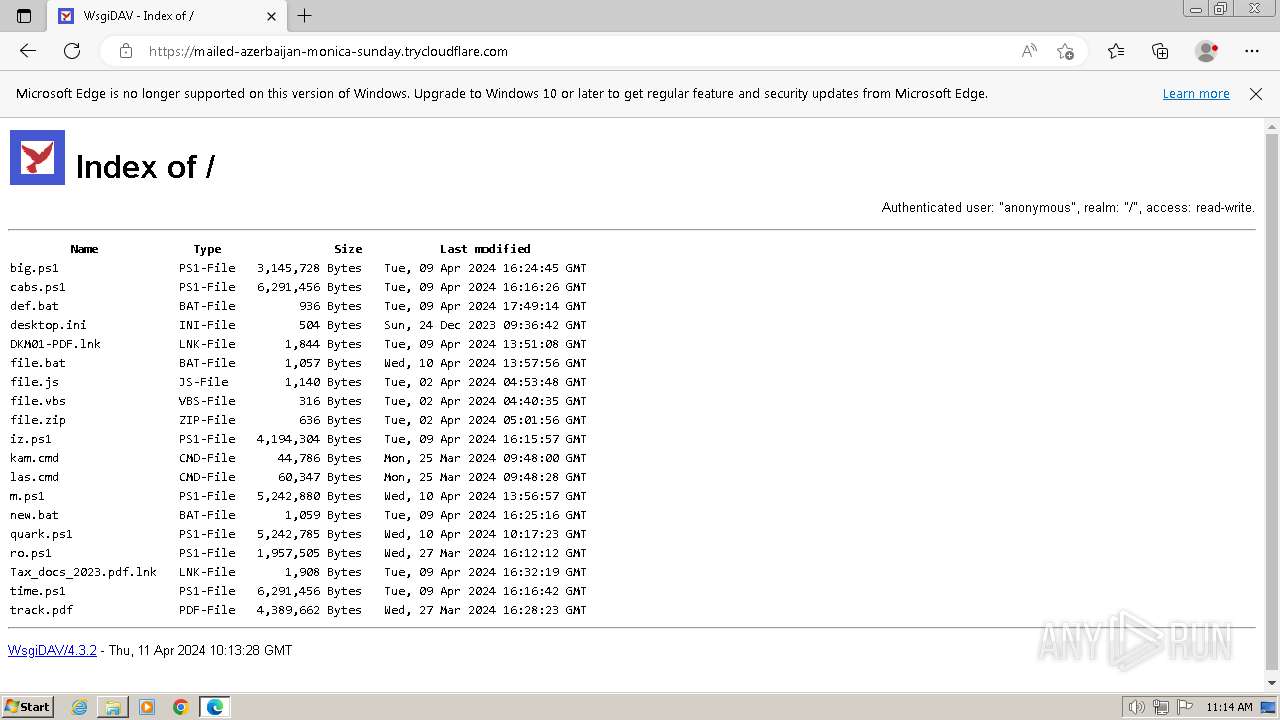Select the WsgiDAV - Index of / tab
Image resolution: width=1280 pixels, height=720 pixels.
coord(167,16)
